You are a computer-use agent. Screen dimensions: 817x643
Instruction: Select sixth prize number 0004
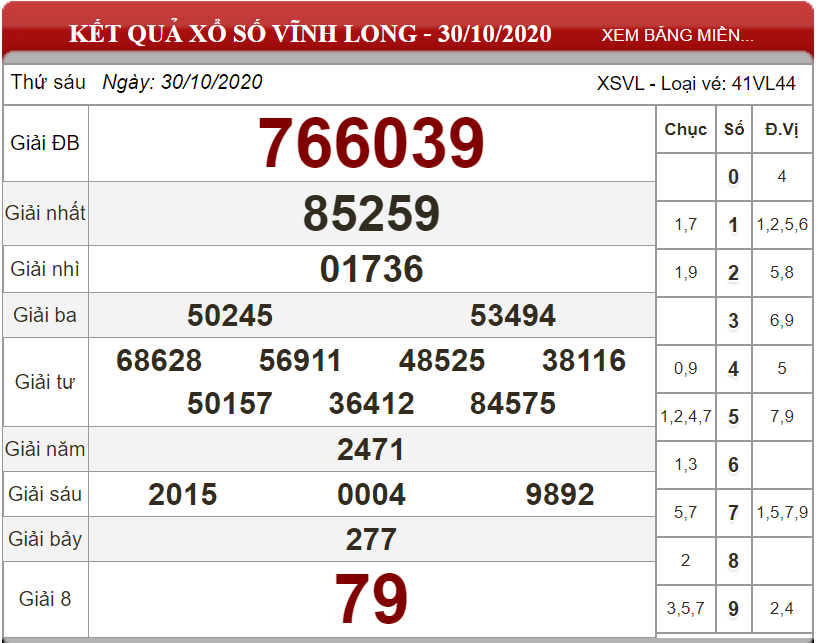371,494
